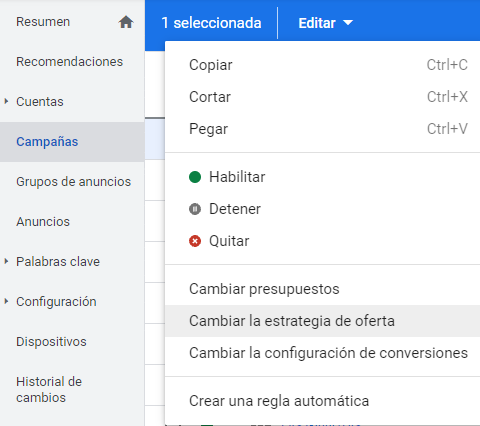Select Cortar in the edit menu
This screenshot has height=426, width=480.
tap(323, 97)
